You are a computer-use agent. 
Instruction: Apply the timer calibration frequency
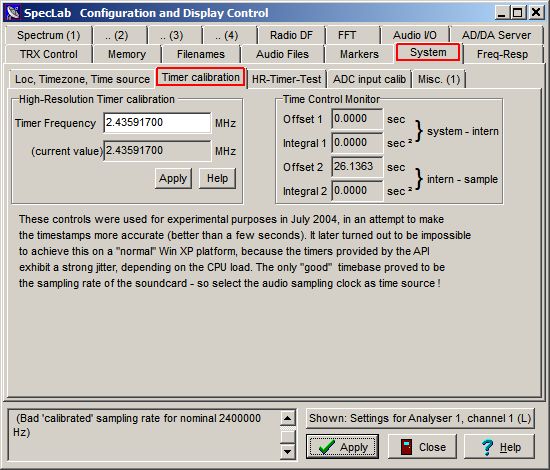(173, 178)
